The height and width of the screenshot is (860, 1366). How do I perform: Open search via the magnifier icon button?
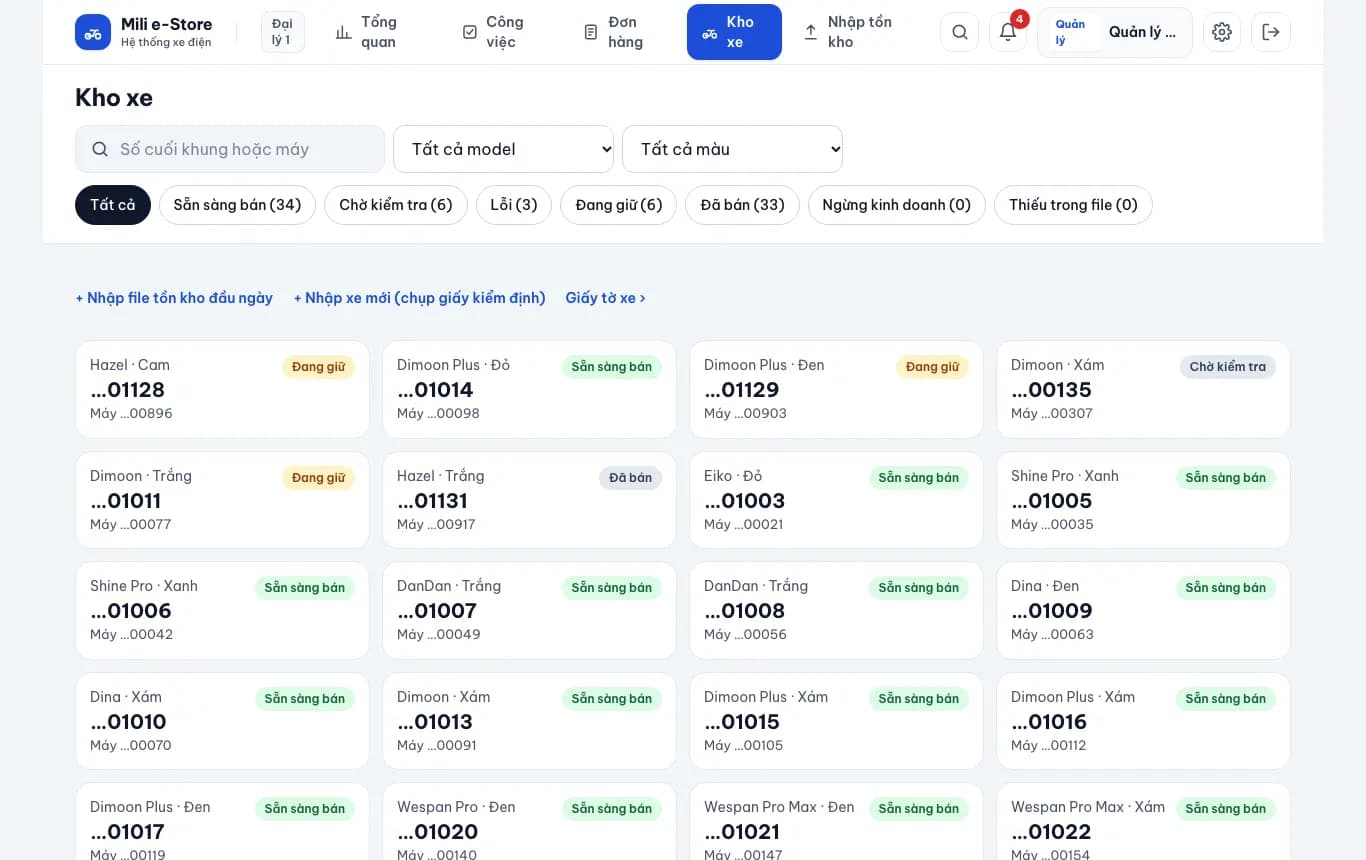[x=959, y=32]
